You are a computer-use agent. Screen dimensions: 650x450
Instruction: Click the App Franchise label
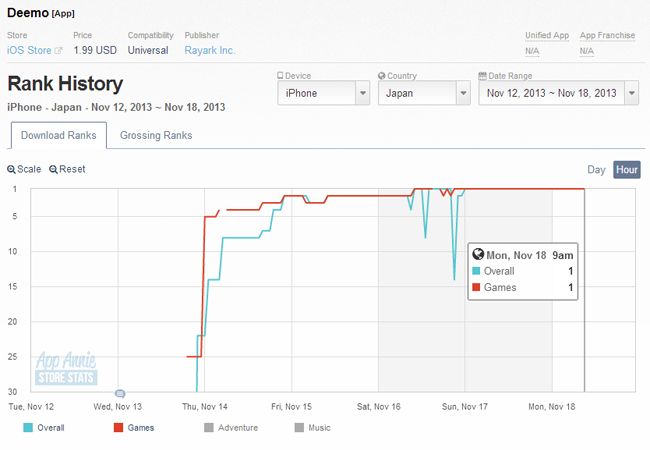pyautogui.click(x=607, y=36)
